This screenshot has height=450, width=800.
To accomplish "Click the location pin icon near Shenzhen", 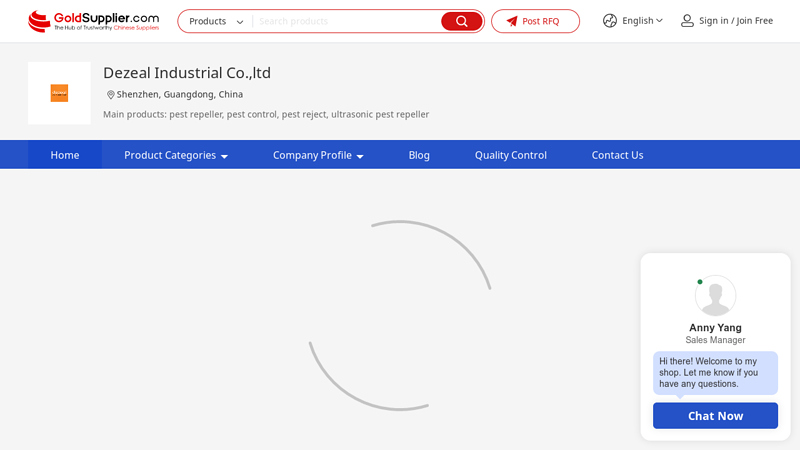I will pyautogui.click(x=110, y=94).
